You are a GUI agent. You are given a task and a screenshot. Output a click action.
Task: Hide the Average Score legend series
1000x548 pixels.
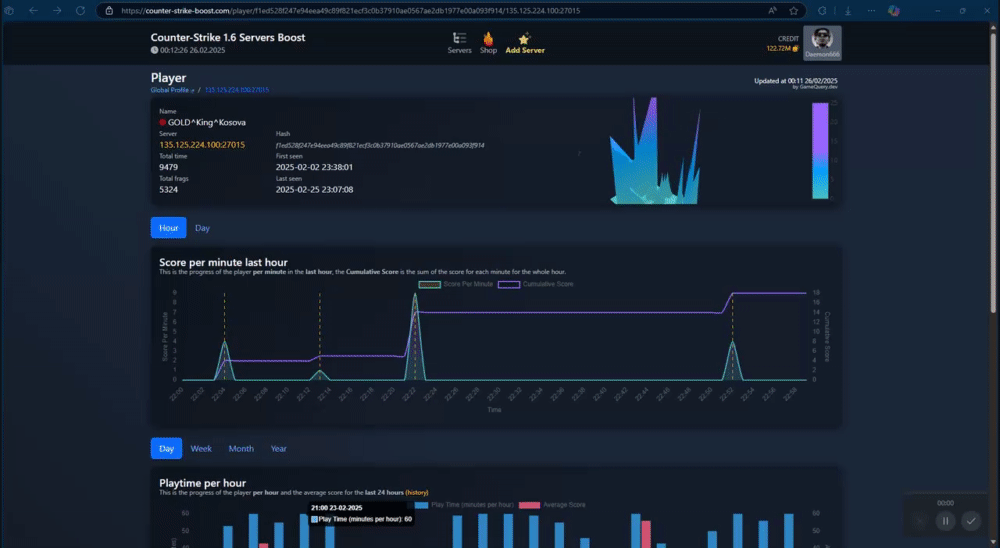pos(552,505)
